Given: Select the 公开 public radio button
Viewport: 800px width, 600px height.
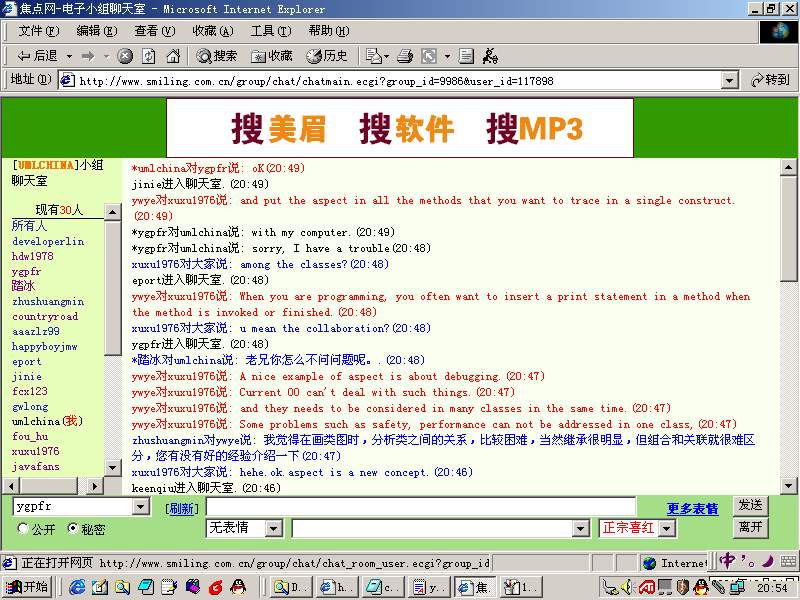Looking at the screenshot, I should (x=22, y=529).
